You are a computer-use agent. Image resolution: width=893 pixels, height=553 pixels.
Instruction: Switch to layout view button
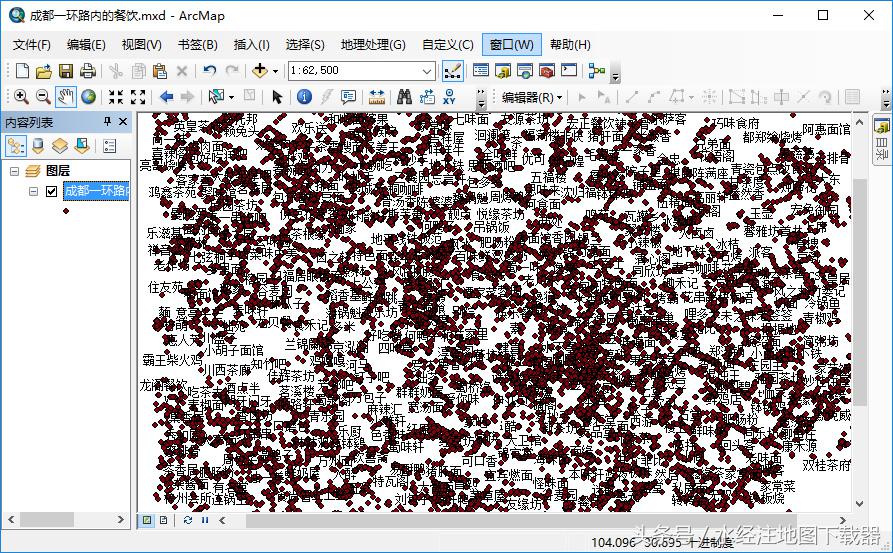coord(163,520)
